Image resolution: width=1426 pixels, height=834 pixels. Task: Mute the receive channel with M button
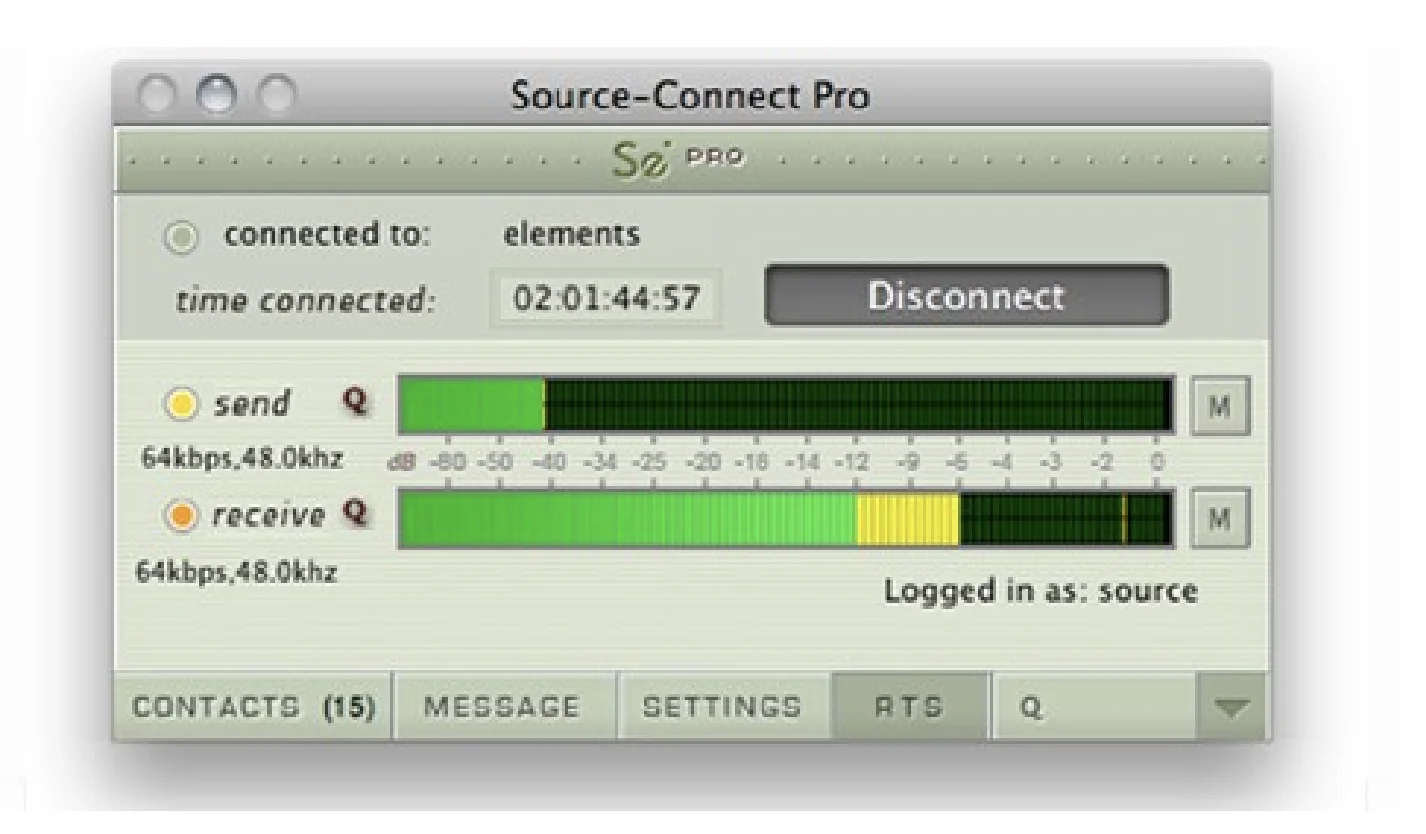click(x=1221, y=518)
